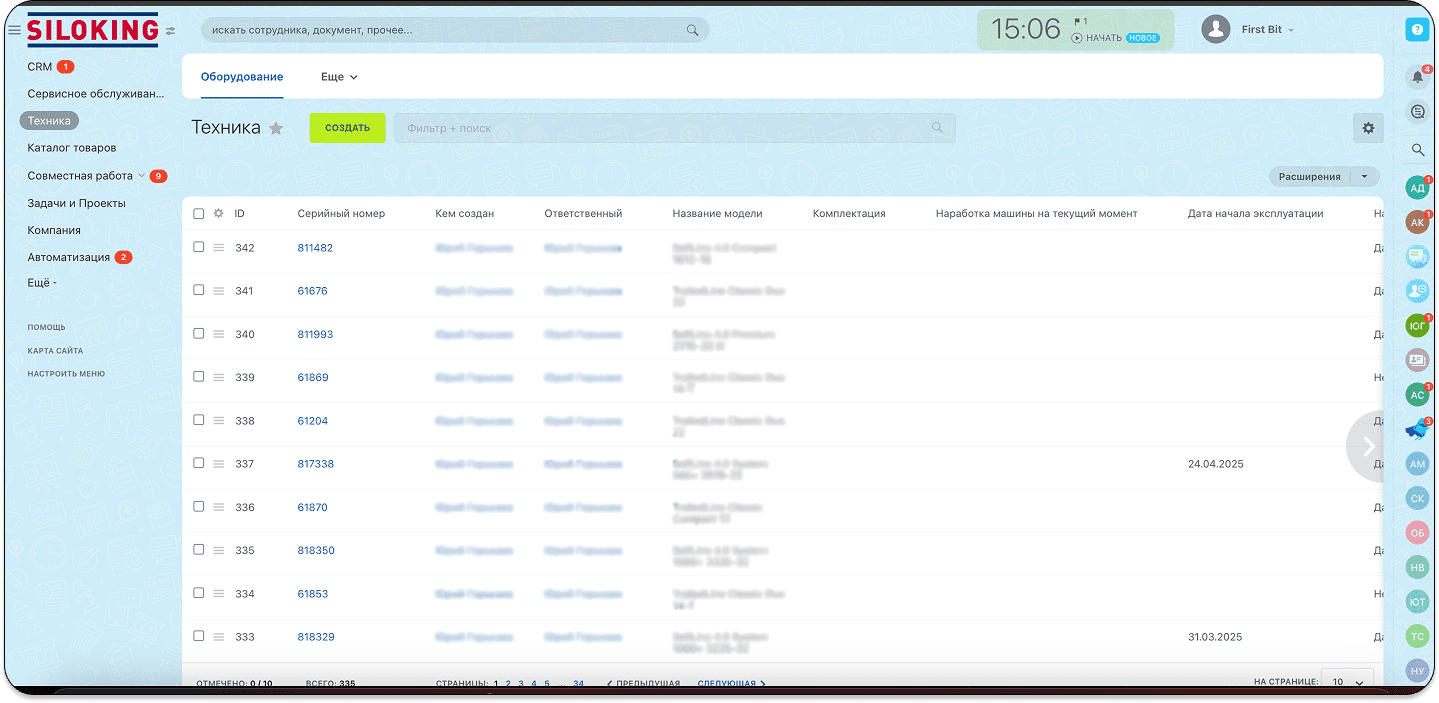Open the First Bit user menu
The width and height of the screenshot is (1439, 703).
coord(1267,30)
